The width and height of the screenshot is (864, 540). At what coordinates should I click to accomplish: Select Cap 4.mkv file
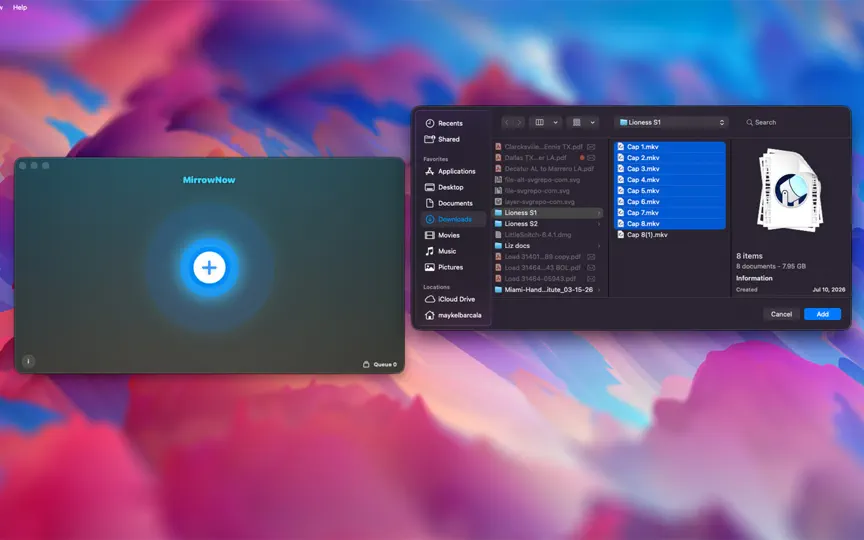click(x=670, y=180)
